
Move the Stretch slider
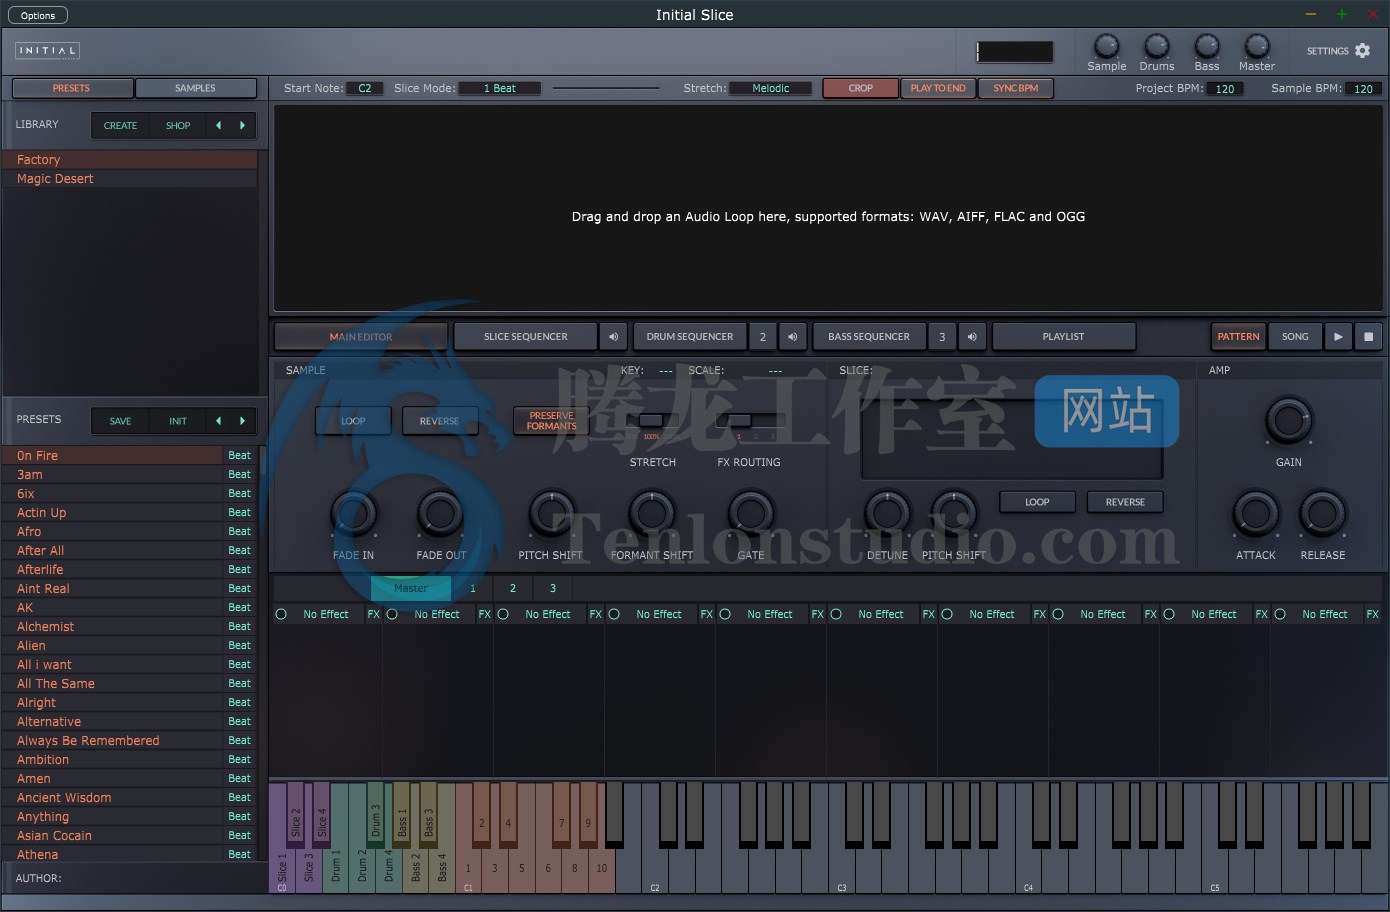coord(651,421)
